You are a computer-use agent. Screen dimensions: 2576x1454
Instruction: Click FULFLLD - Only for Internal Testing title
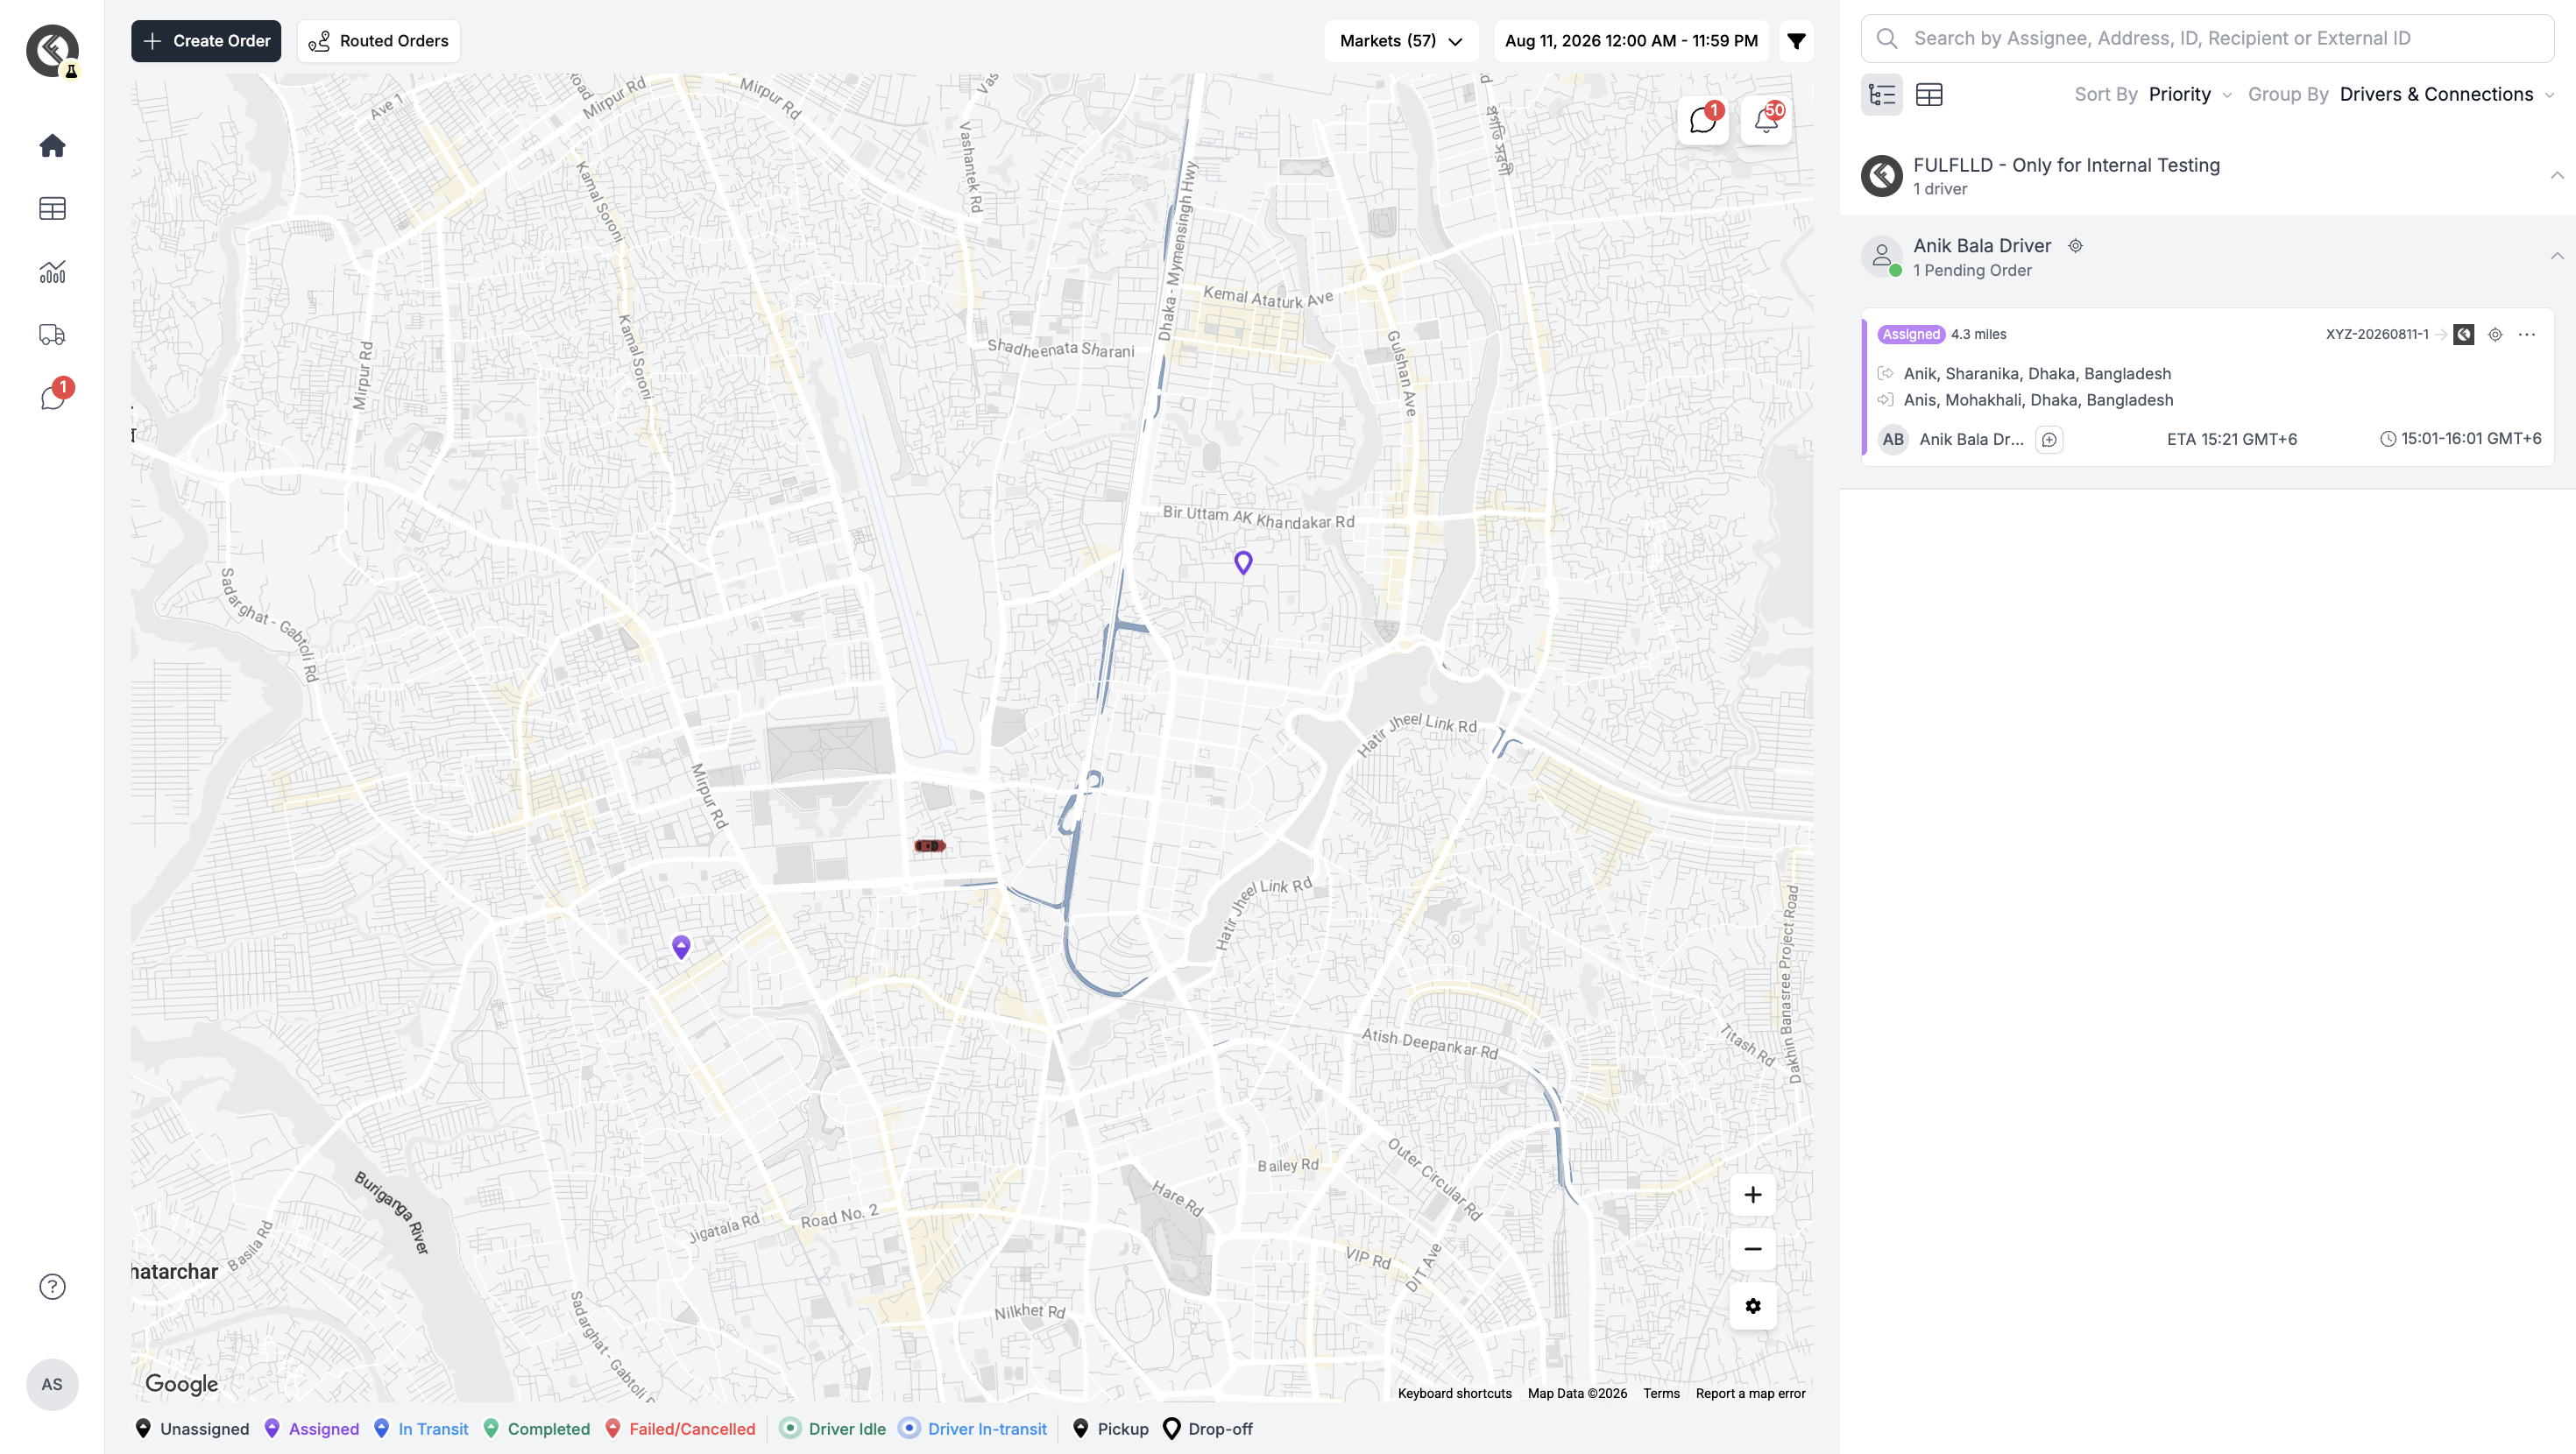tap(2066, 165)
